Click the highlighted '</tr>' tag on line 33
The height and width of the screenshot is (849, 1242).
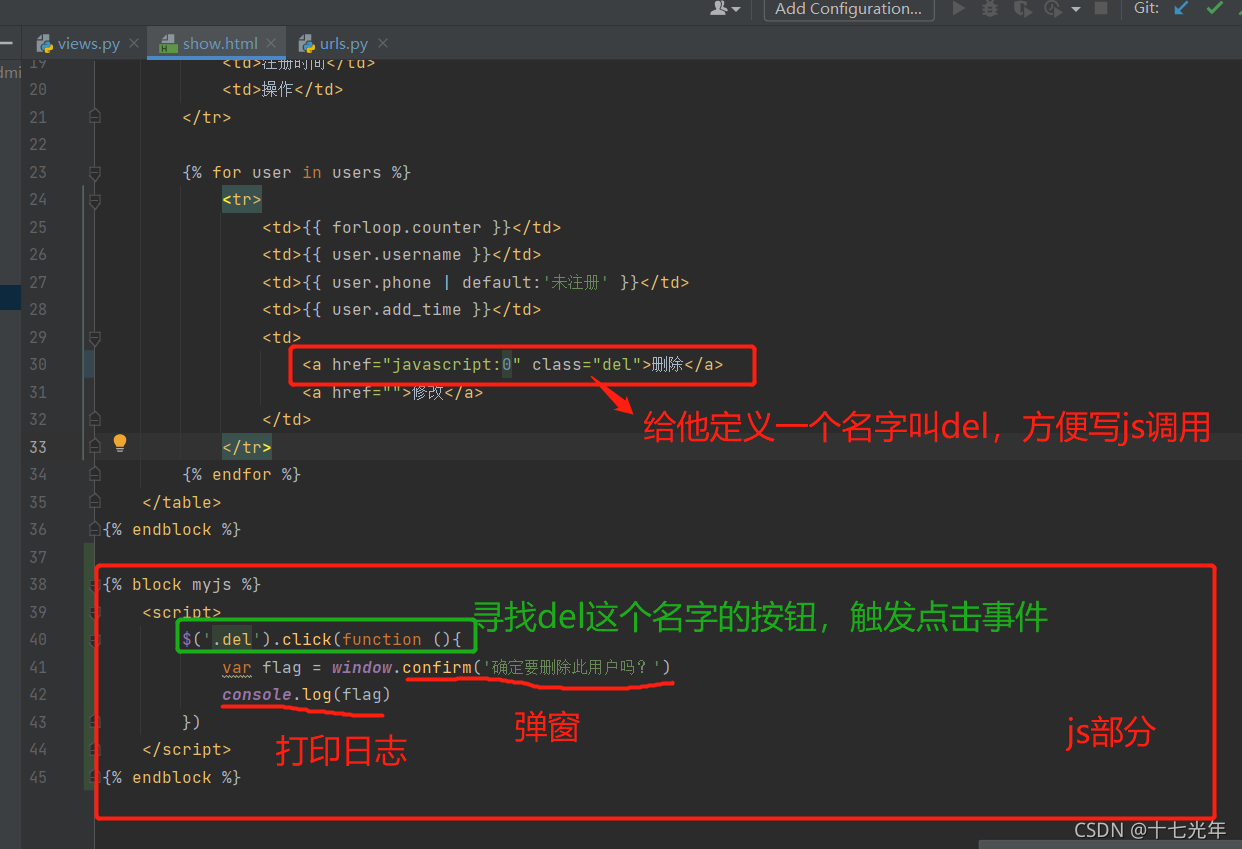[x=247, y=447]
